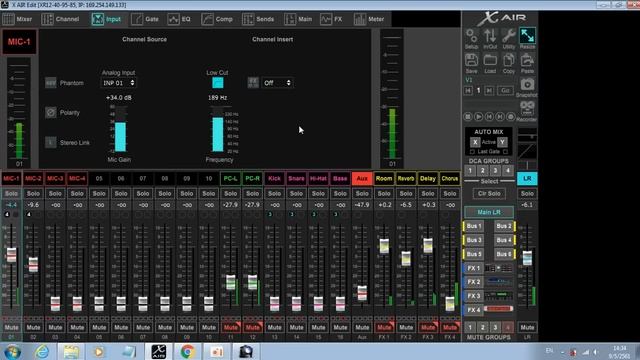
Task: Select DCA Group 2
Action: click(482, 171)
